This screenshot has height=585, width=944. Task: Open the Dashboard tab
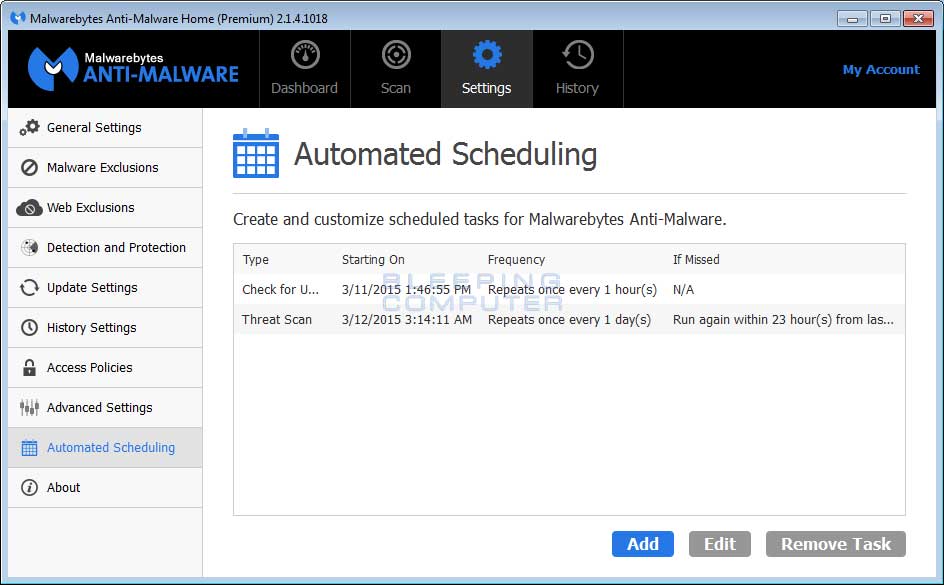(305, 69)
